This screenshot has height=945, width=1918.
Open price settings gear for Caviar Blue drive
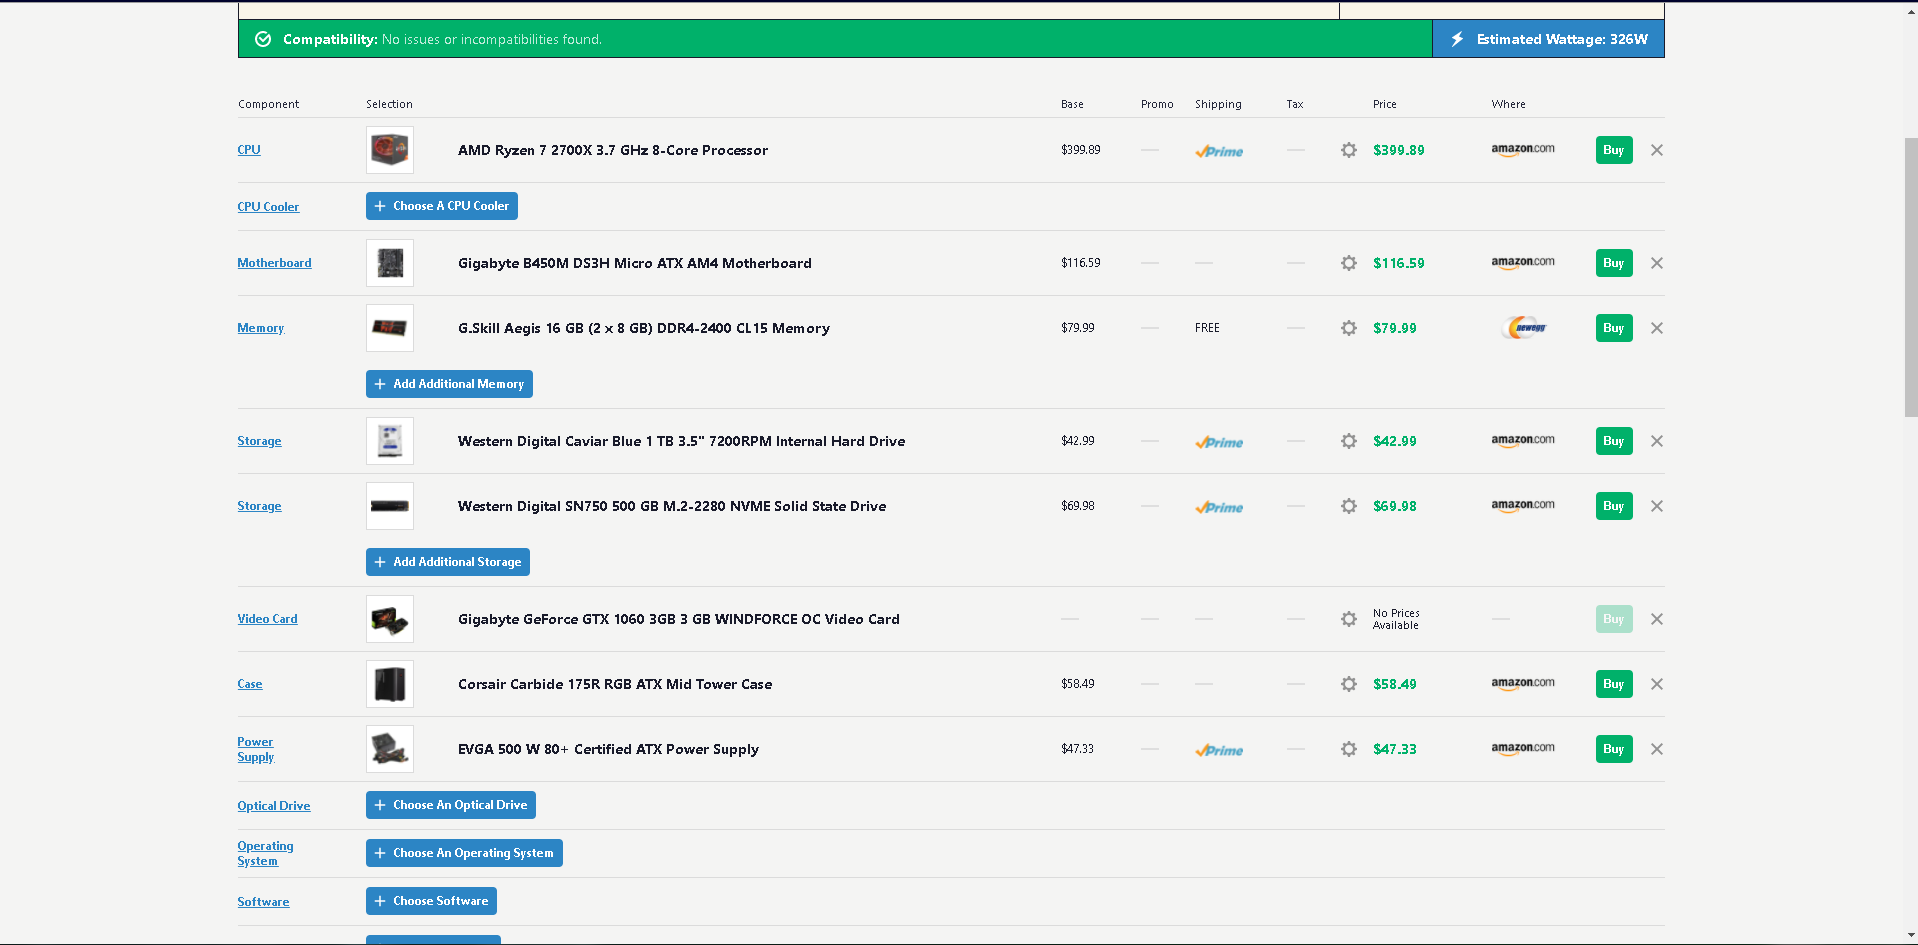click(x=1349, y=441)
